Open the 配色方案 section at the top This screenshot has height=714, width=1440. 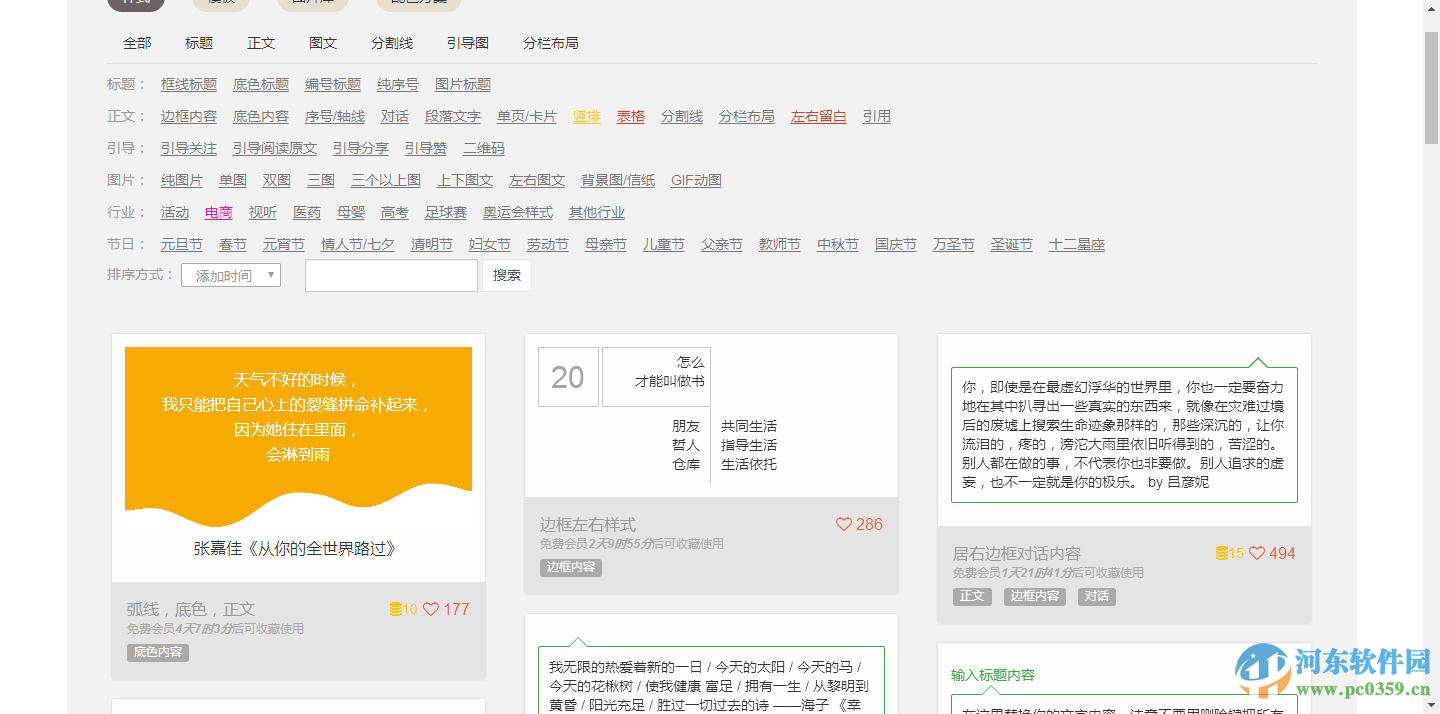click(x=418, y=3)
